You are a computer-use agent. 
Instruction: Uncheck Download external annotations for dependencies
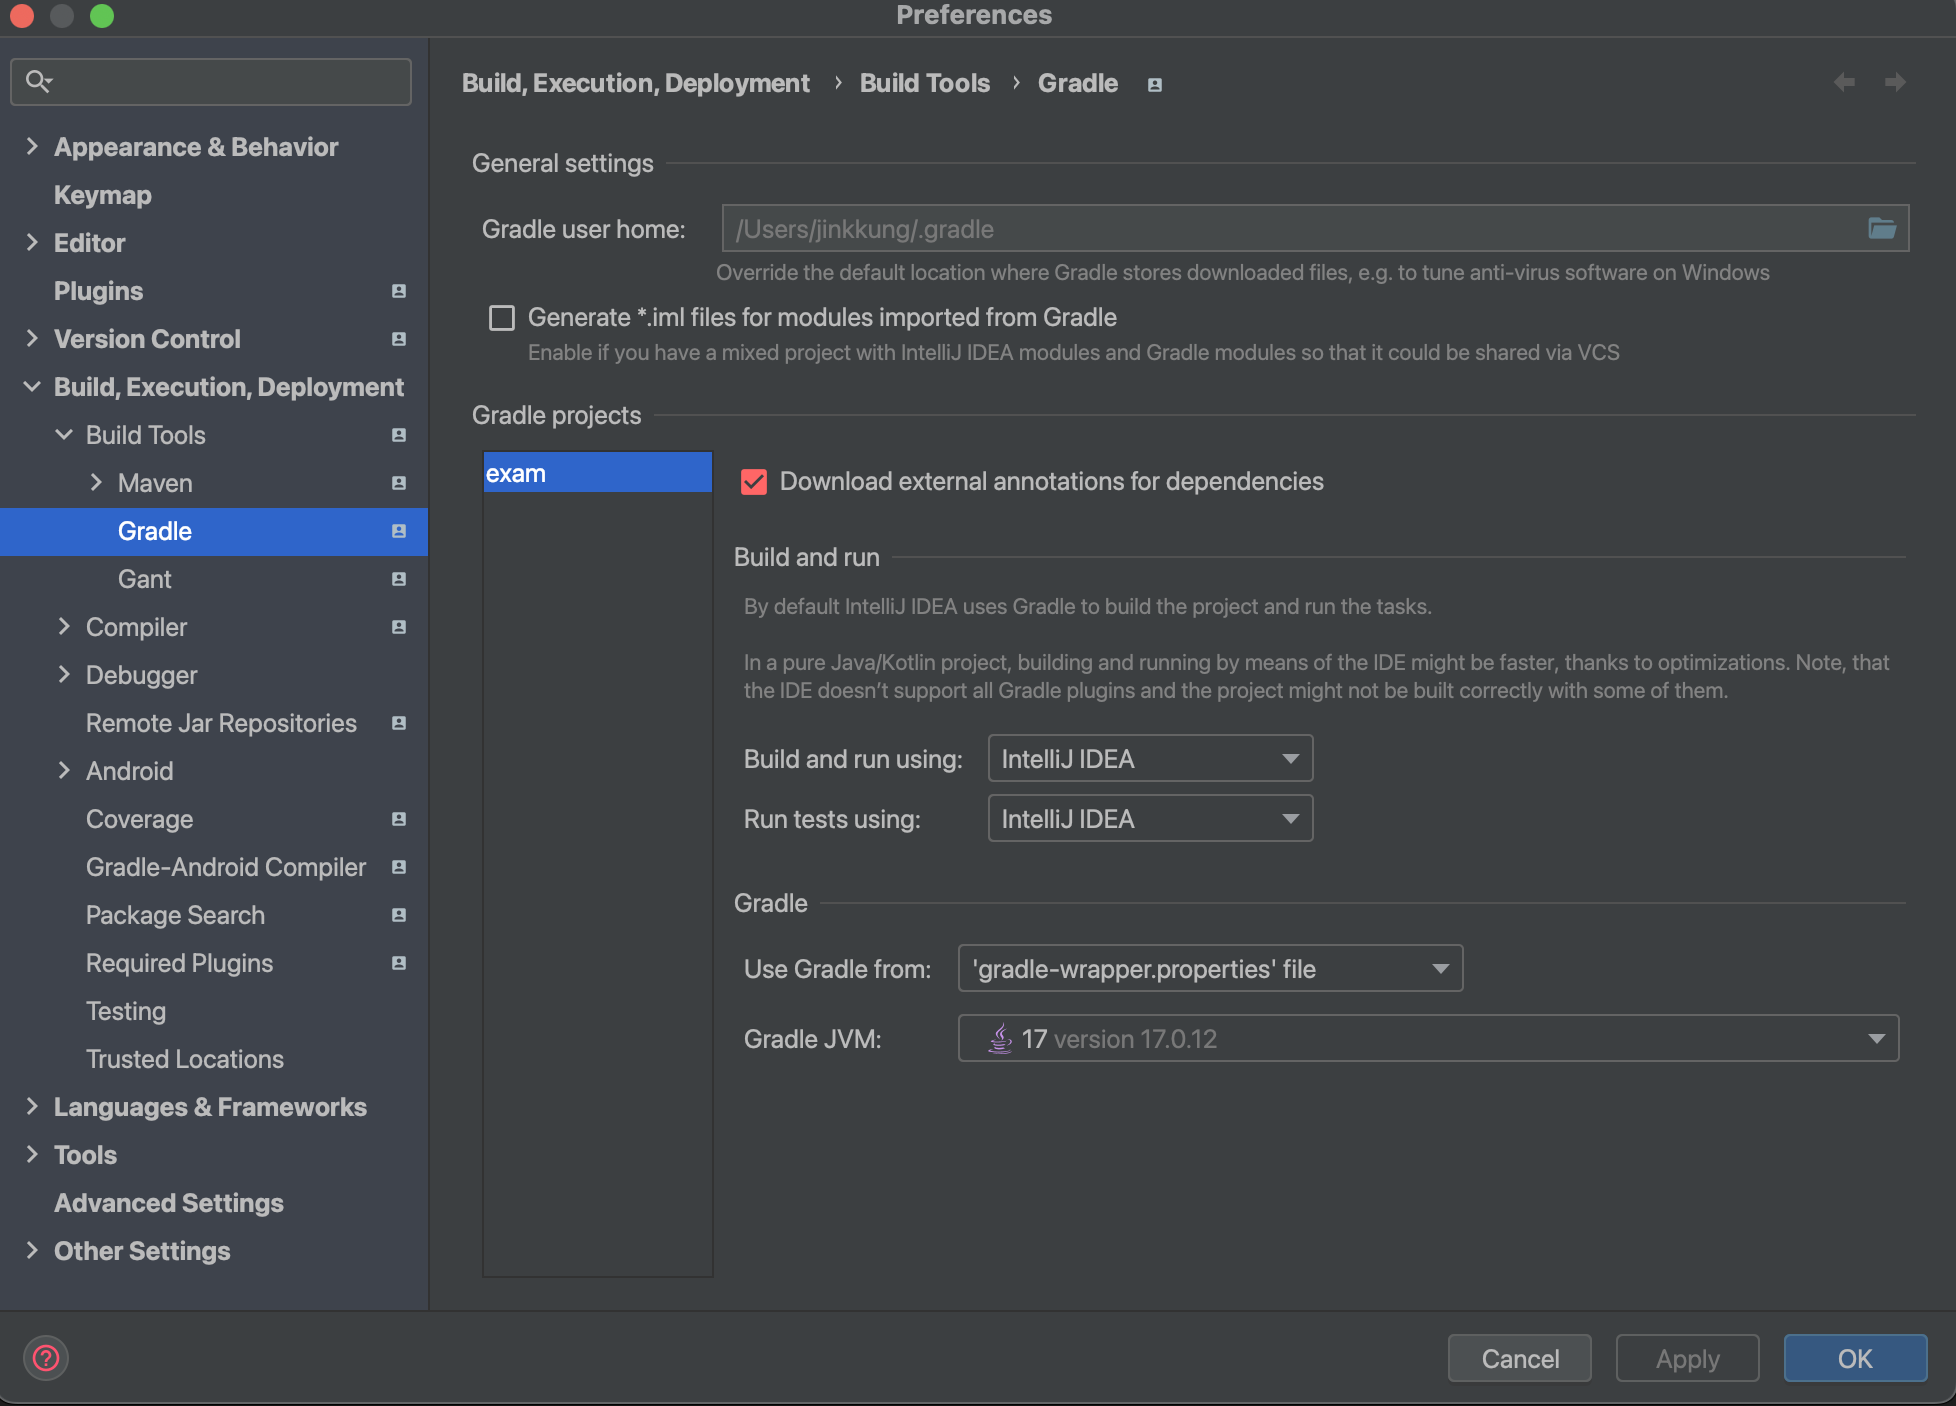pyautogui.click(x=754, y=482)
